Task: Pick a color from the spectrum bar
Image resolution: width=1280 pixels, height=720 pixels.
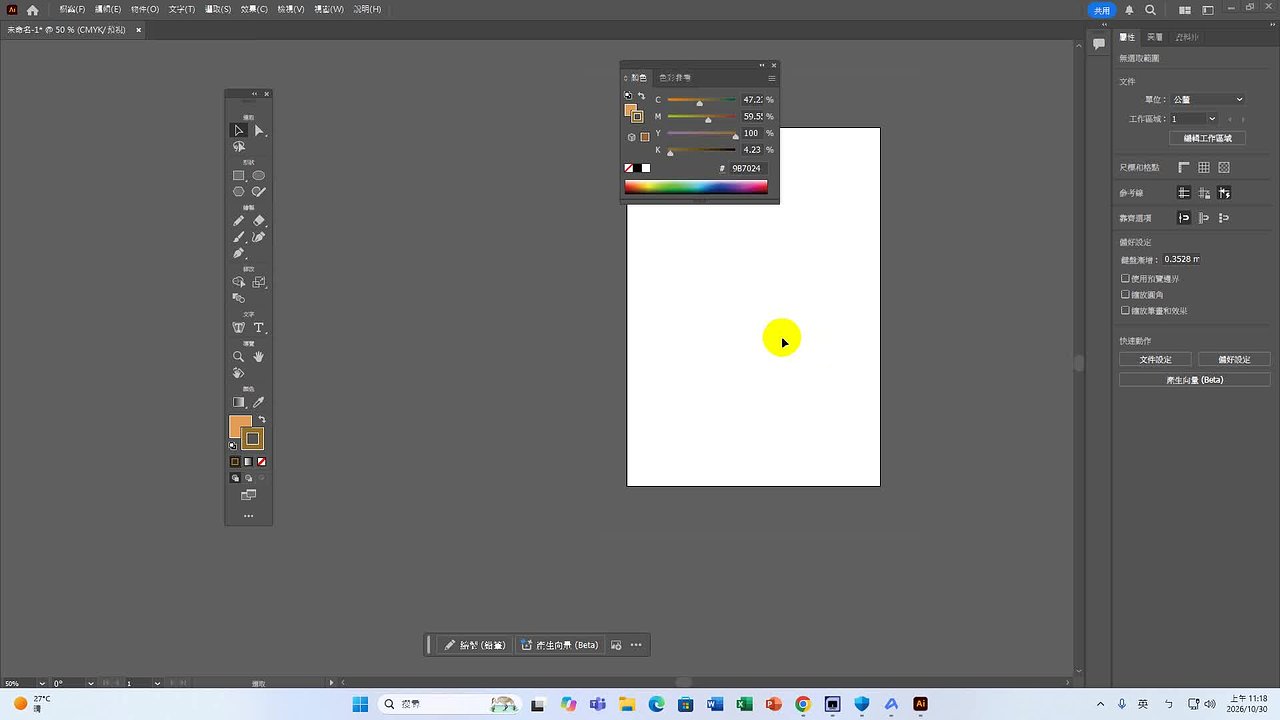Action: (x=696, y=187)
